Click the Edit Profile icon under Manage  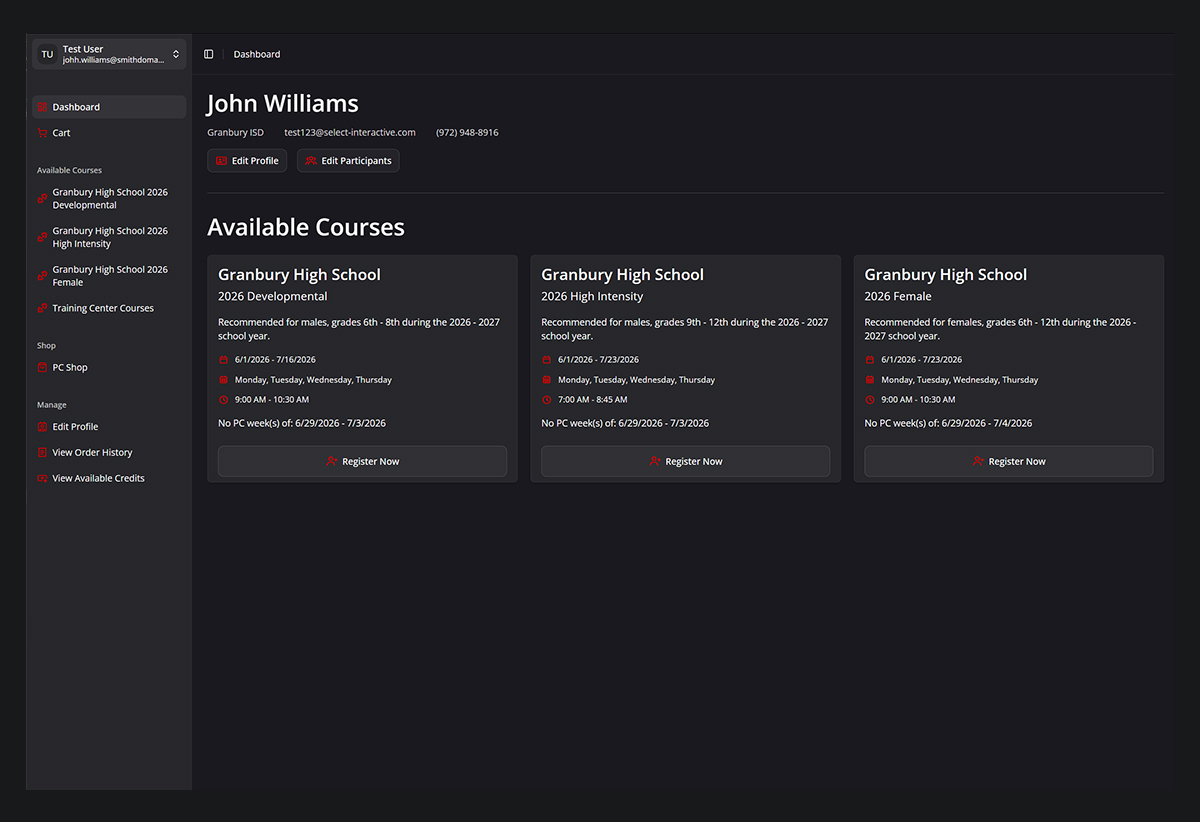click(43, 426)
